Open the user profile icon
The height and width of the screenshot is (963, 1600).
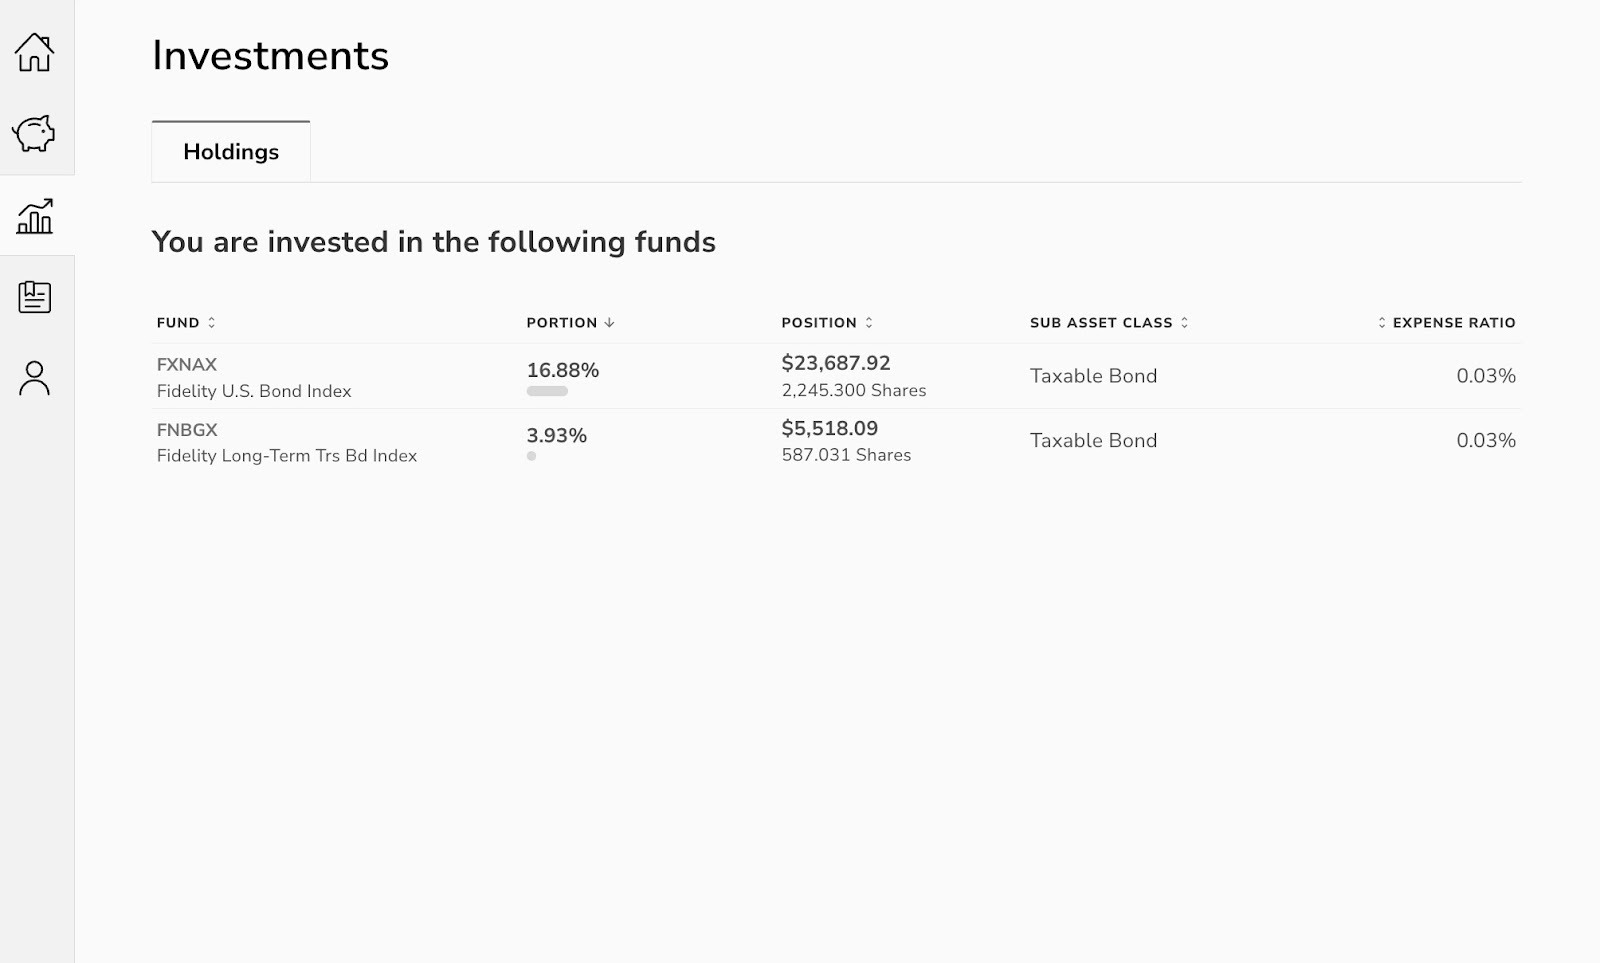(34, 378)
